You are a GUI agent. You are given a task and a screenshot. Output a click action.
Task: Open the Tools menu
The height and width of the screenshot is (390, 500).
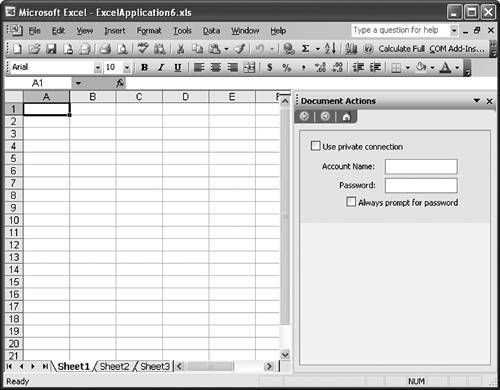[182, 31]
